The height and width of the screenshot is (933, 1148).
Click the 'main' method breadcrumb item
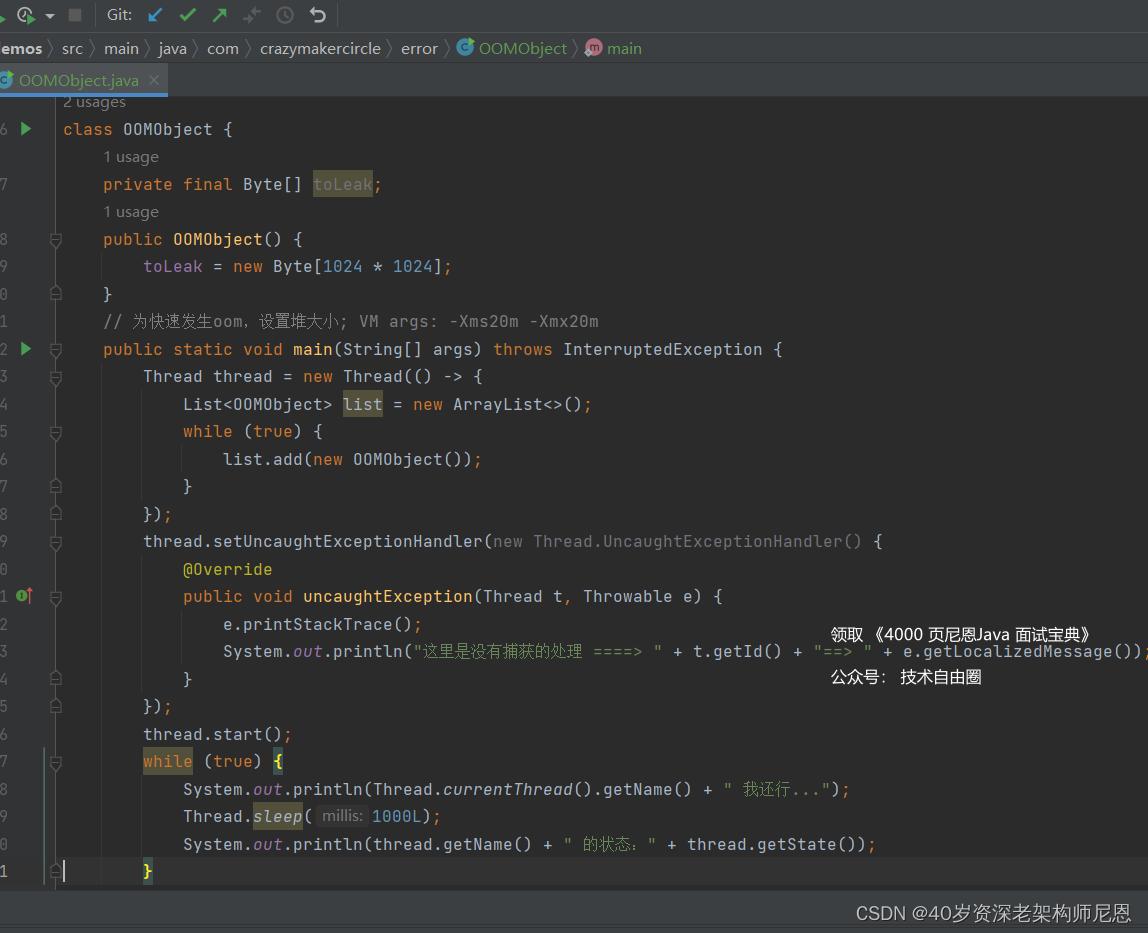pos(623,48)
